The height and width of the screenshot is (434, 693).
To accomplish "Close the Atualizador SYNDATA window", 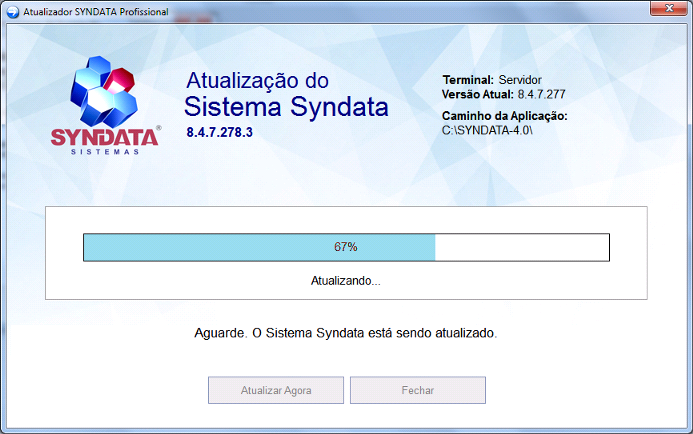I will pyautogui.click(x=669, y=8).
